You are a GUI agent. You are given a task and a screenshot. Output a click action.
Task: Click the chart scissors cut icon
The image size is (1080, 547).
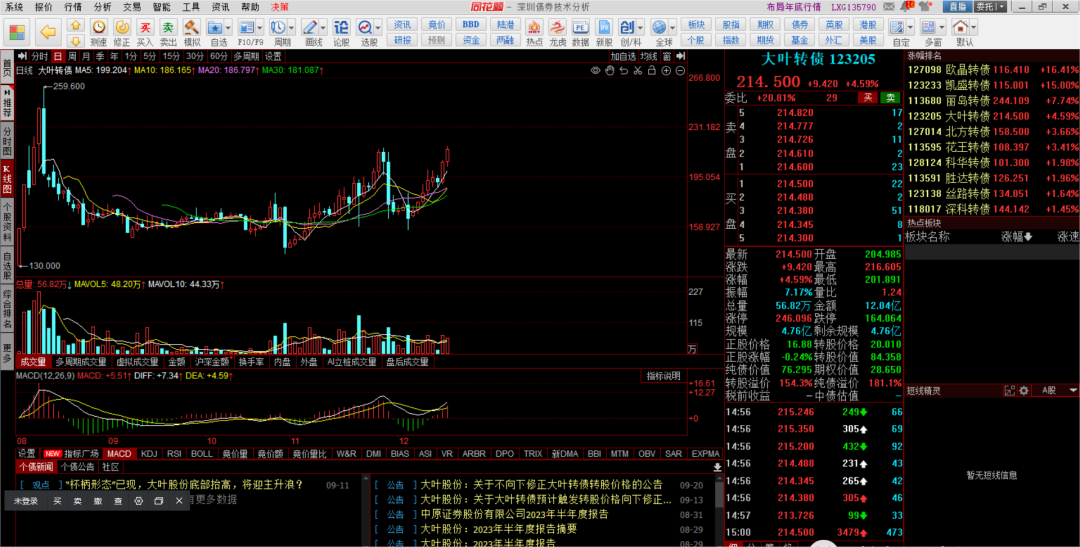coord(638,70)
